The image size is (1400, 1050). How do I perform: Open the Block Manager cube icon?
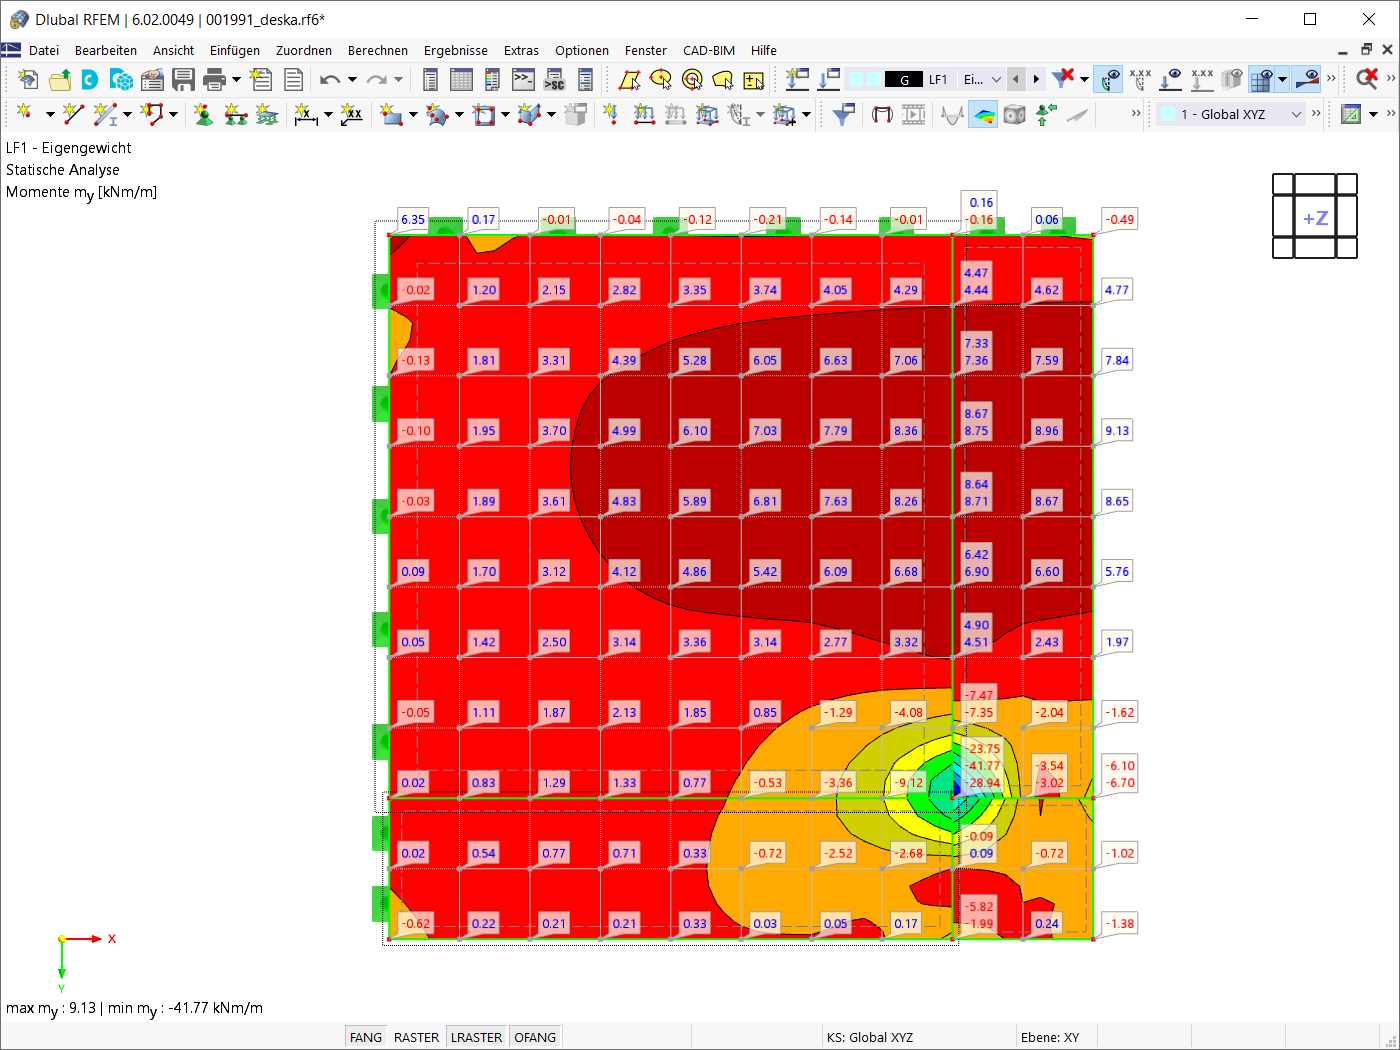pos(122,79)
